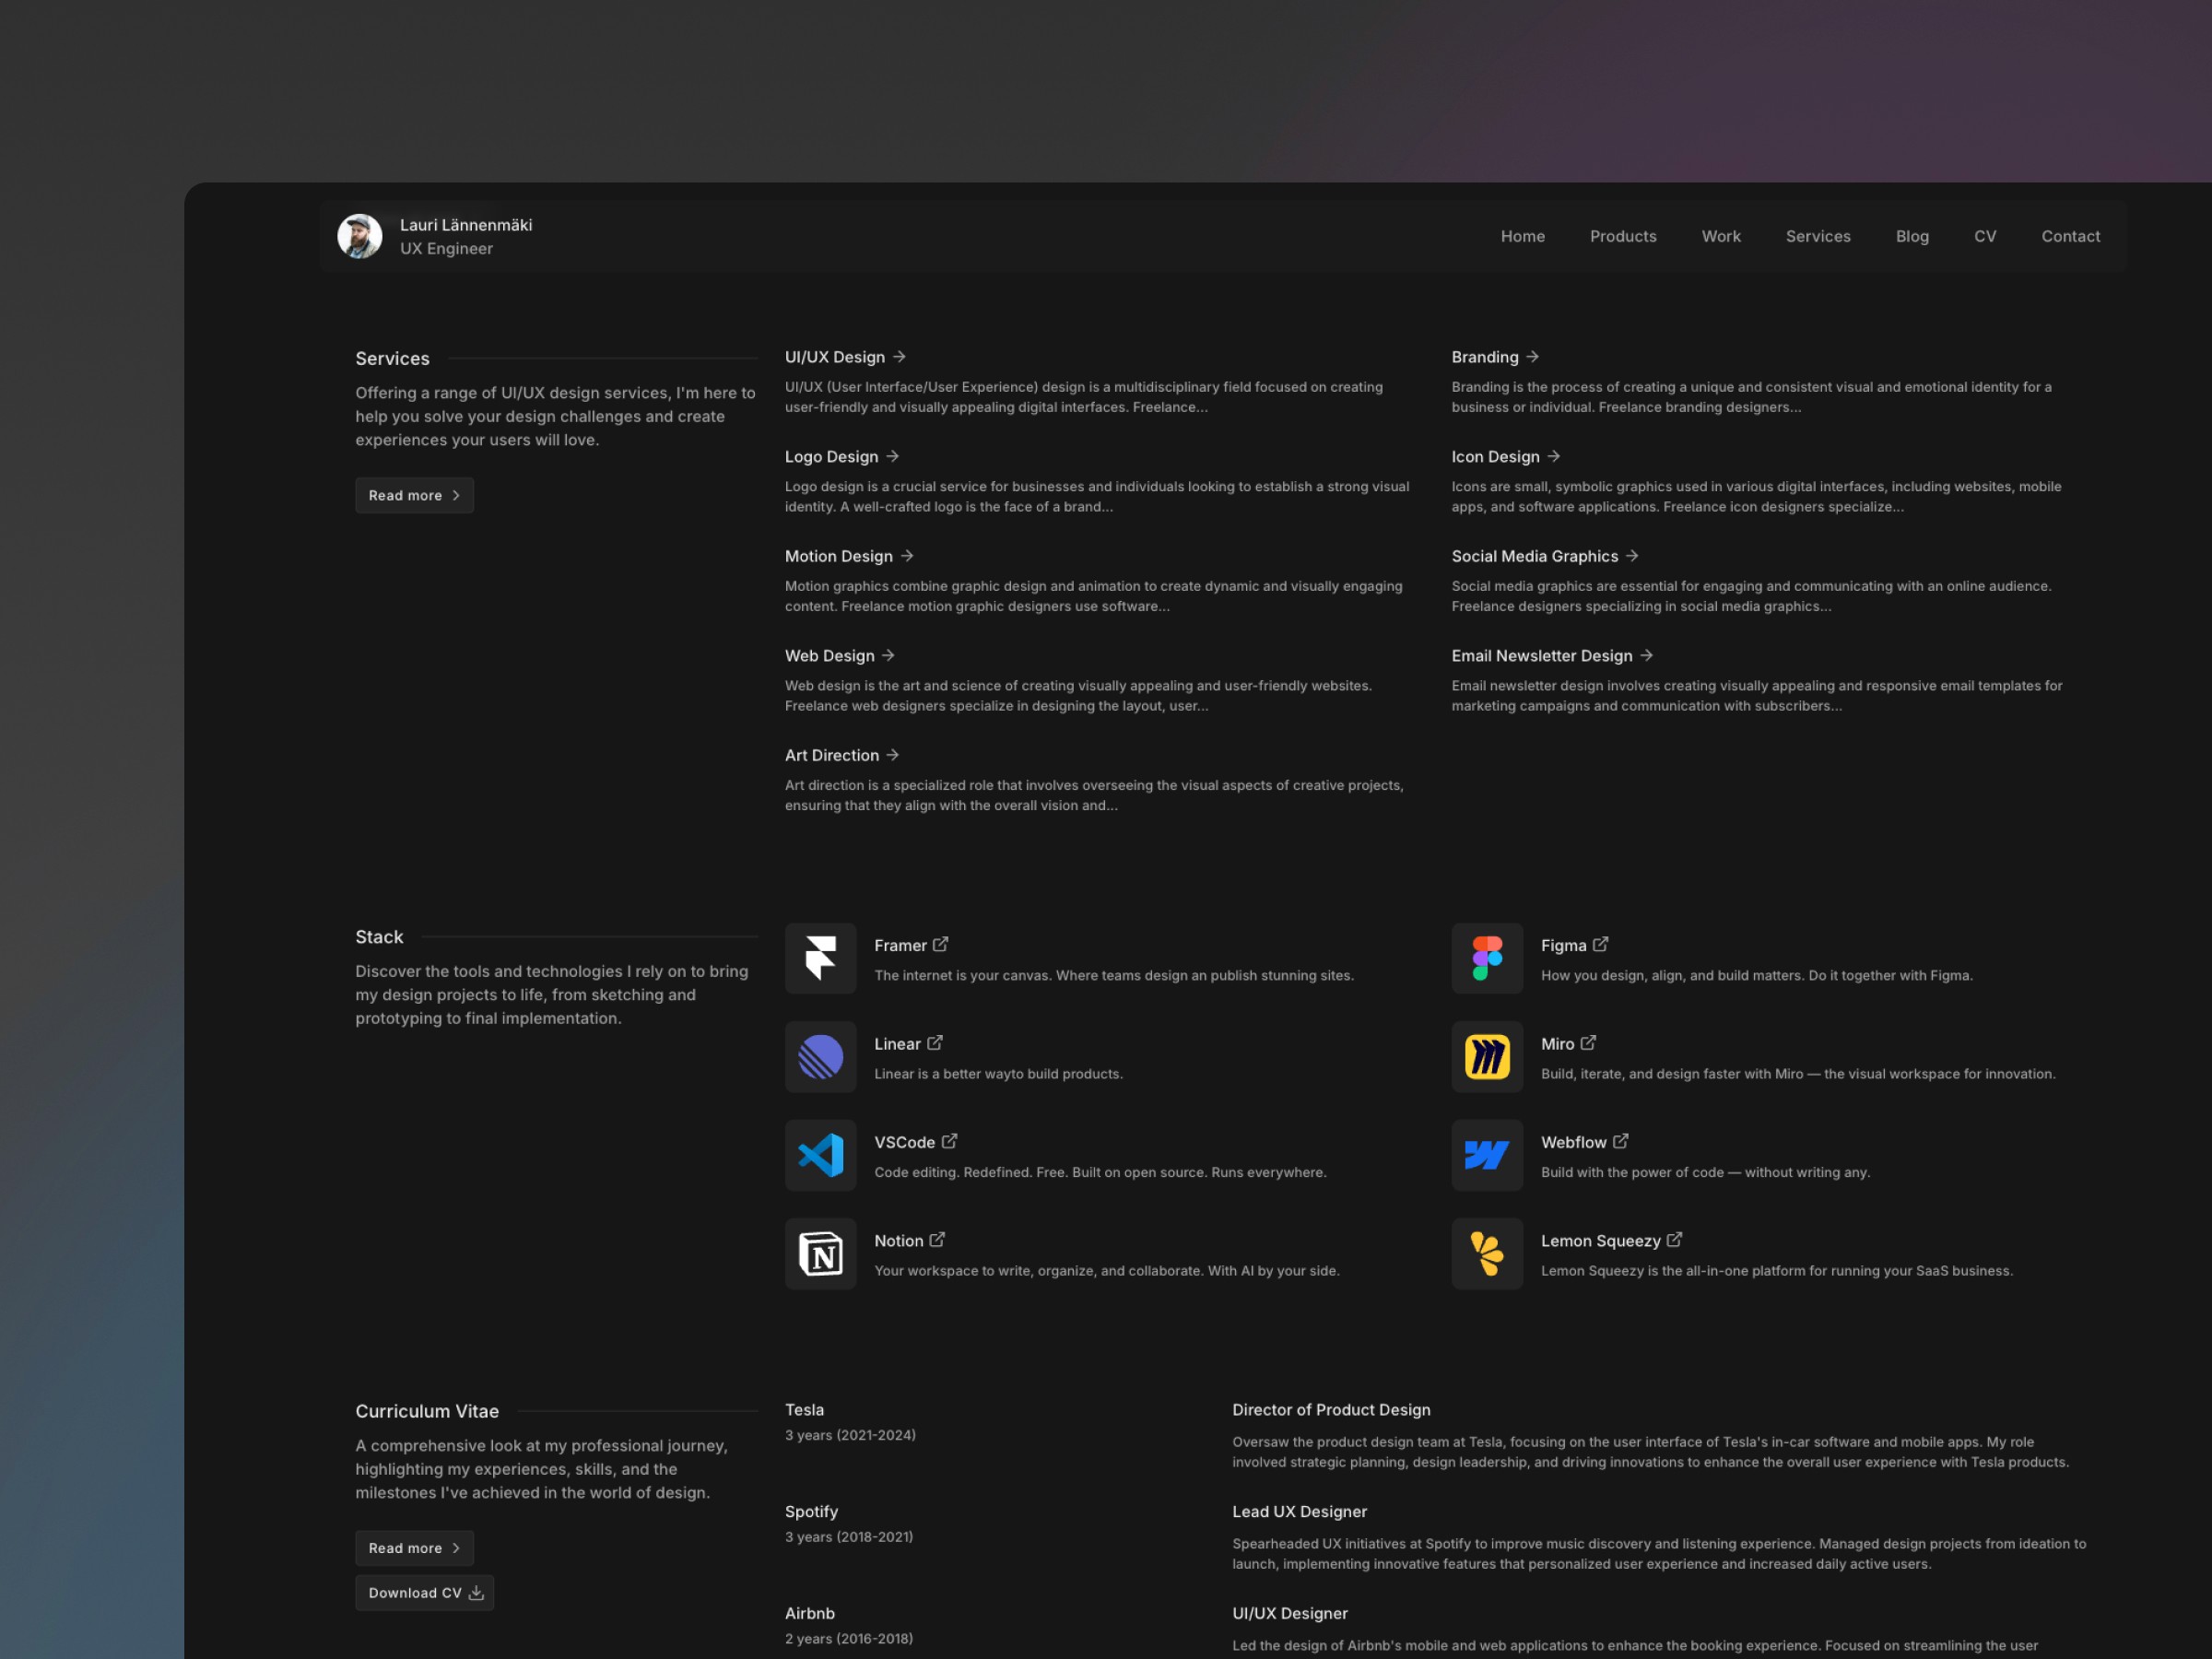
Task: Click the arrow icon beside Logo Design
Action: (892, 456)
